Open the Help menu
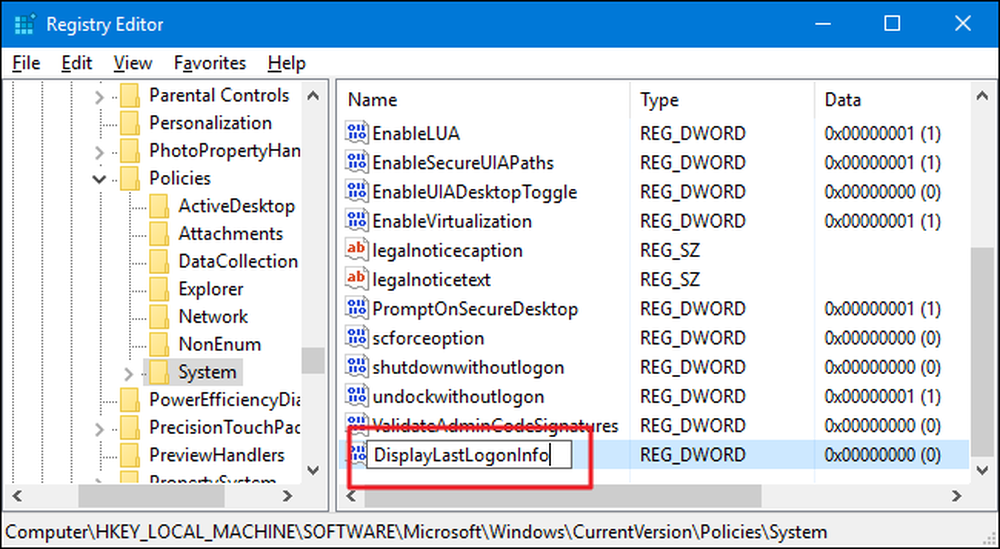The width and height of the screenshot is (1000, 549). click(x=286, y=63)
